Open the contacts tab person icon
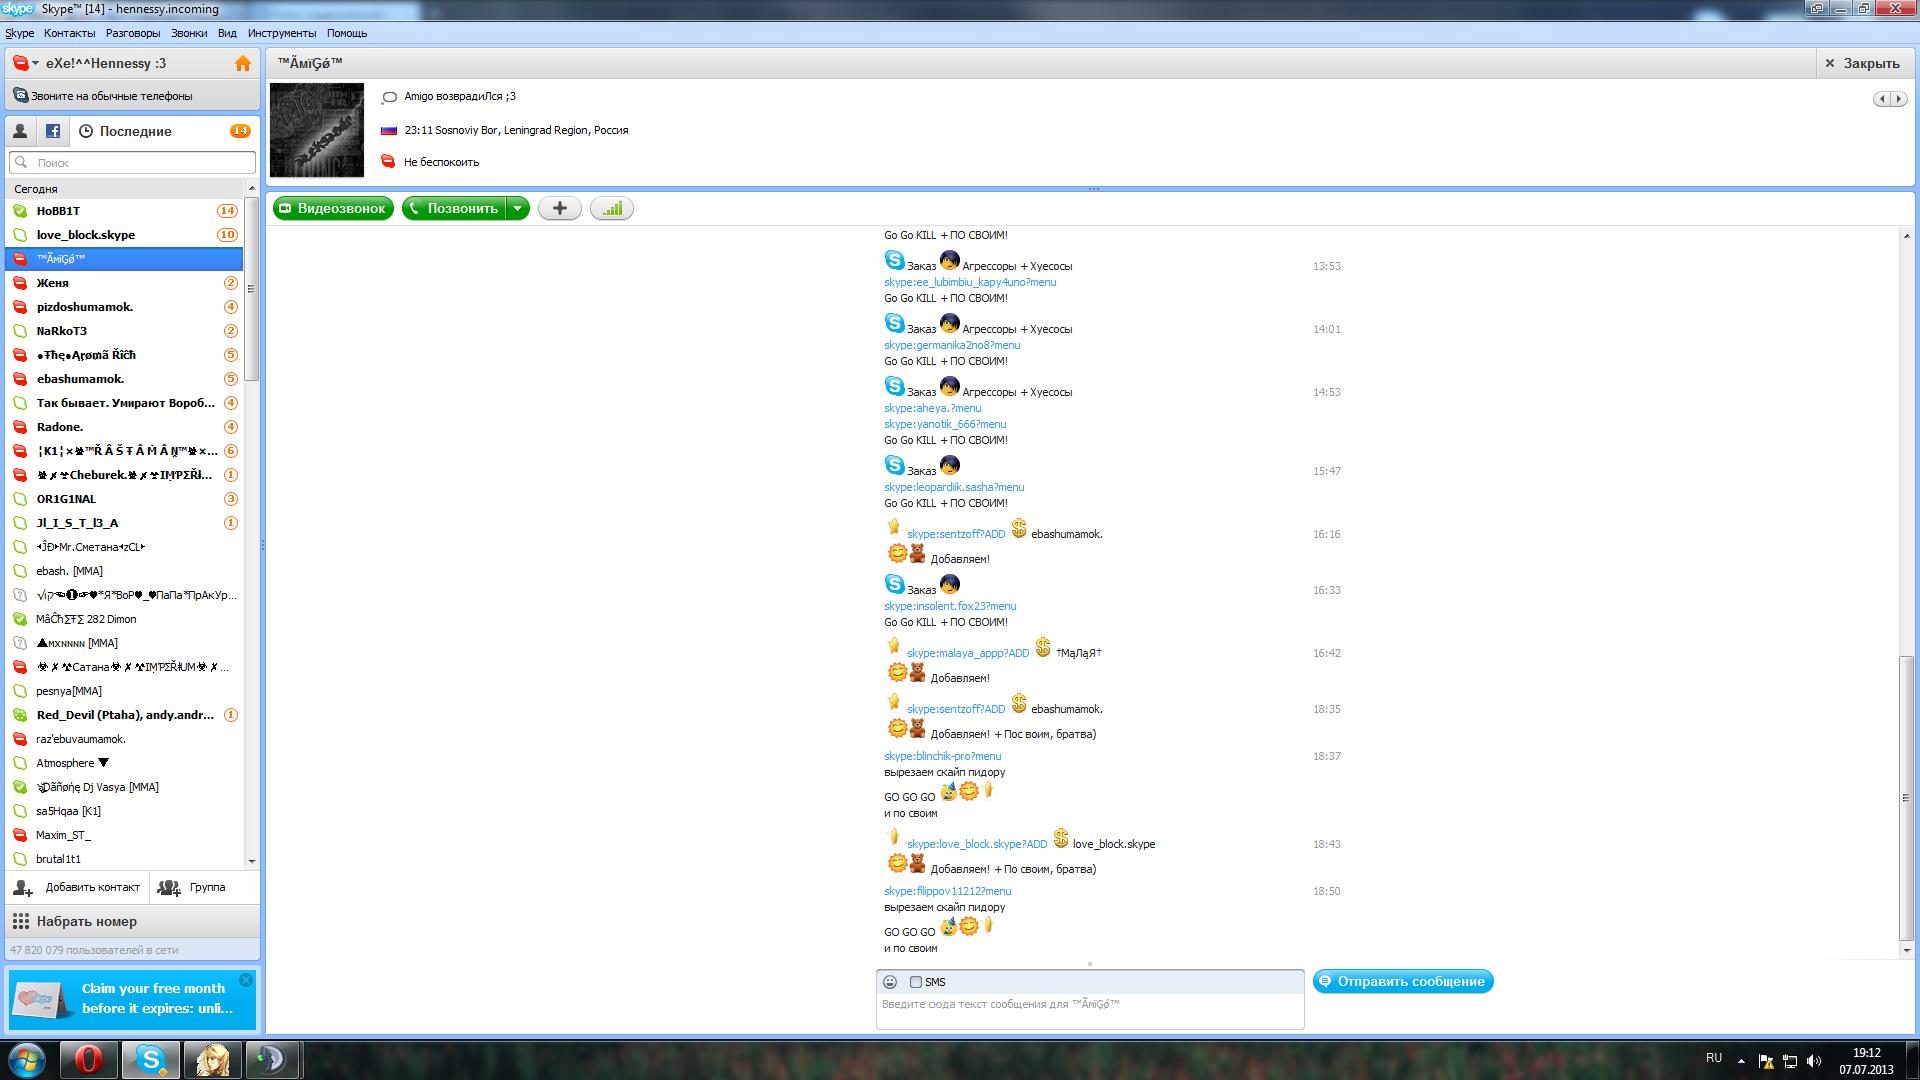The image size is (1920, 1080). (20, 131)
